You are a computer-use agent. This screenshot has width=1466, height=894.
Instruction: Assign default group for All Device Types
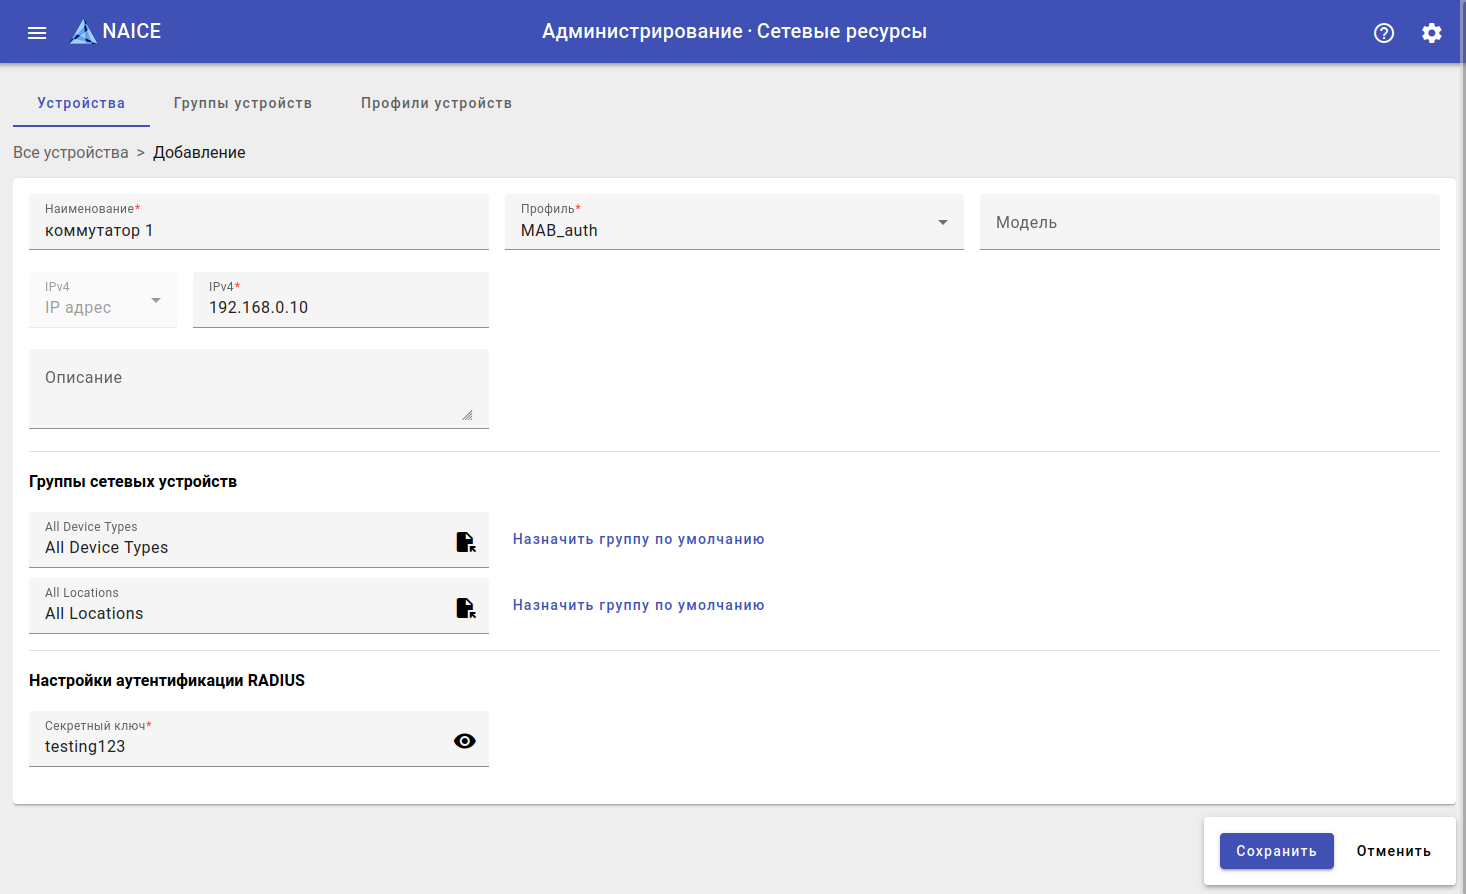tap(638, 539)
